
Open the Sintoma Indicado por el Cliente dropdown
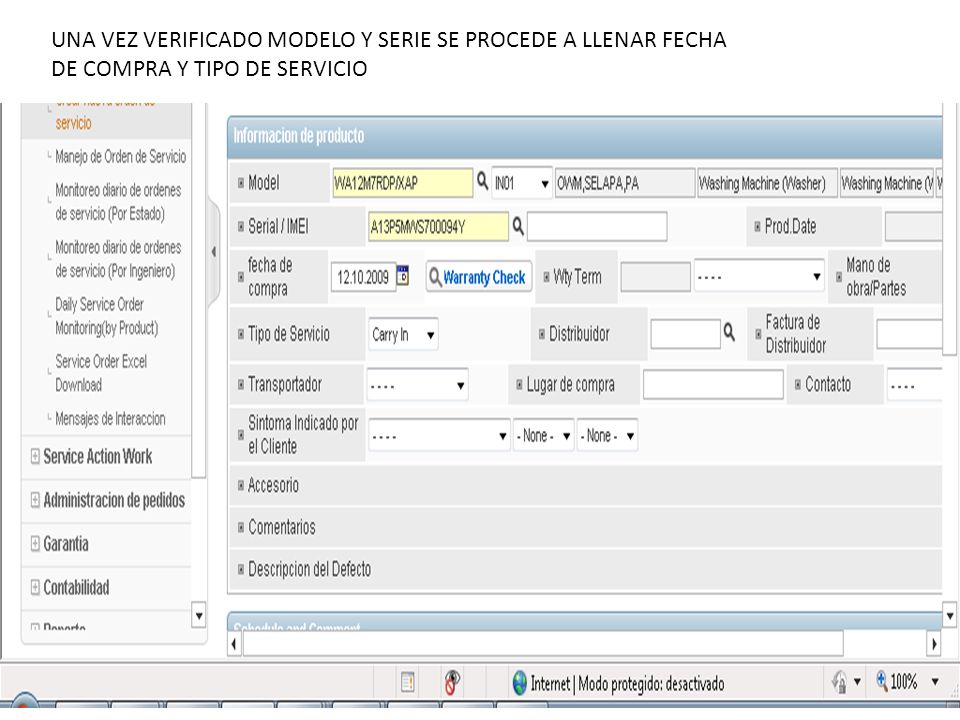439,435
